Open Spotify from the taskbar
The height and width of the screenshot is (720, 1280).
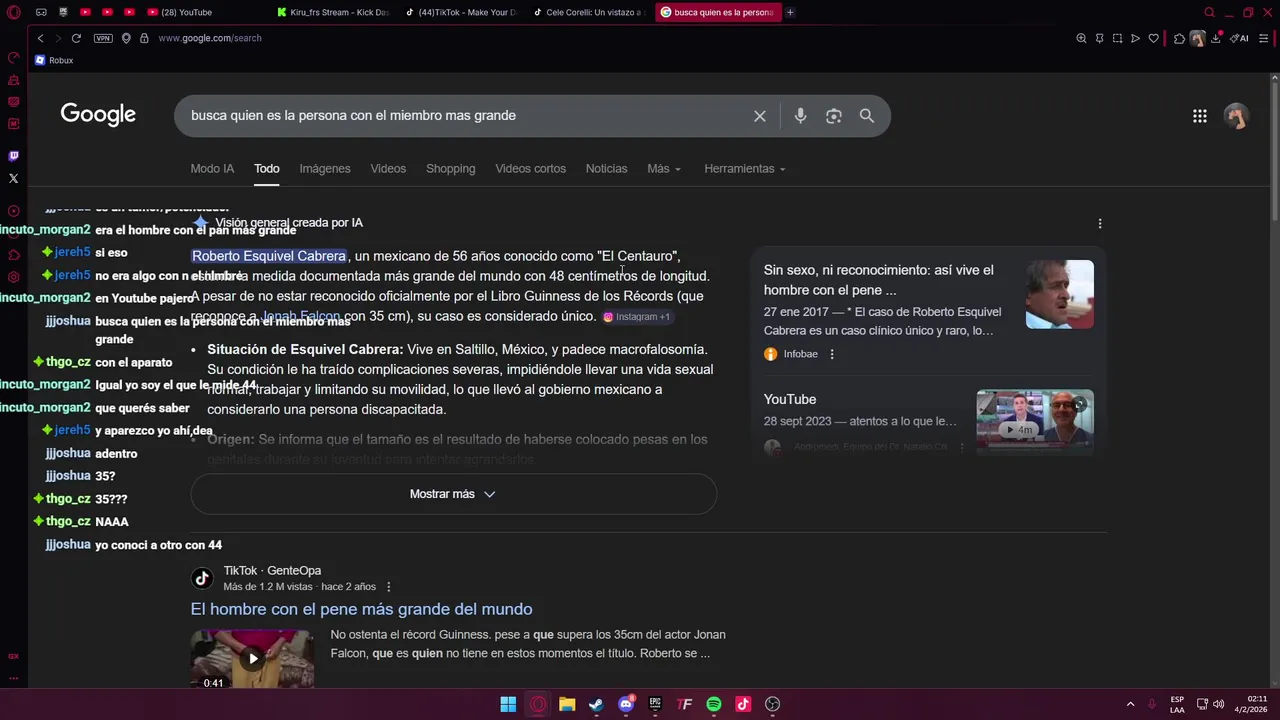tap(714, 704)
